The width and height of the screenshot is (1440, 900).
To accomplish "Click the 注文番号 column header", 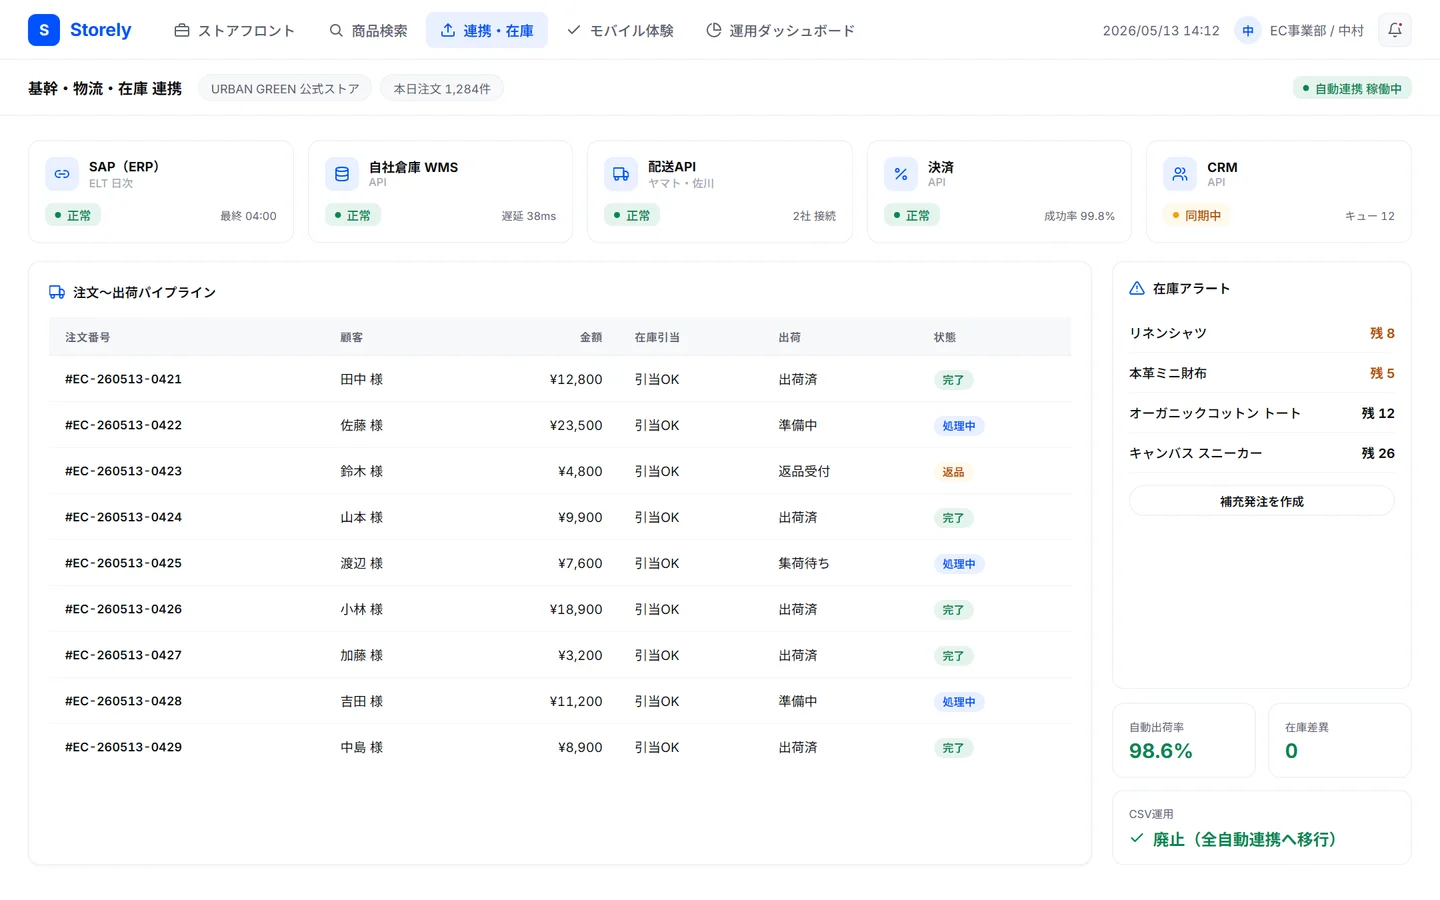I will (x=88, y=337).
